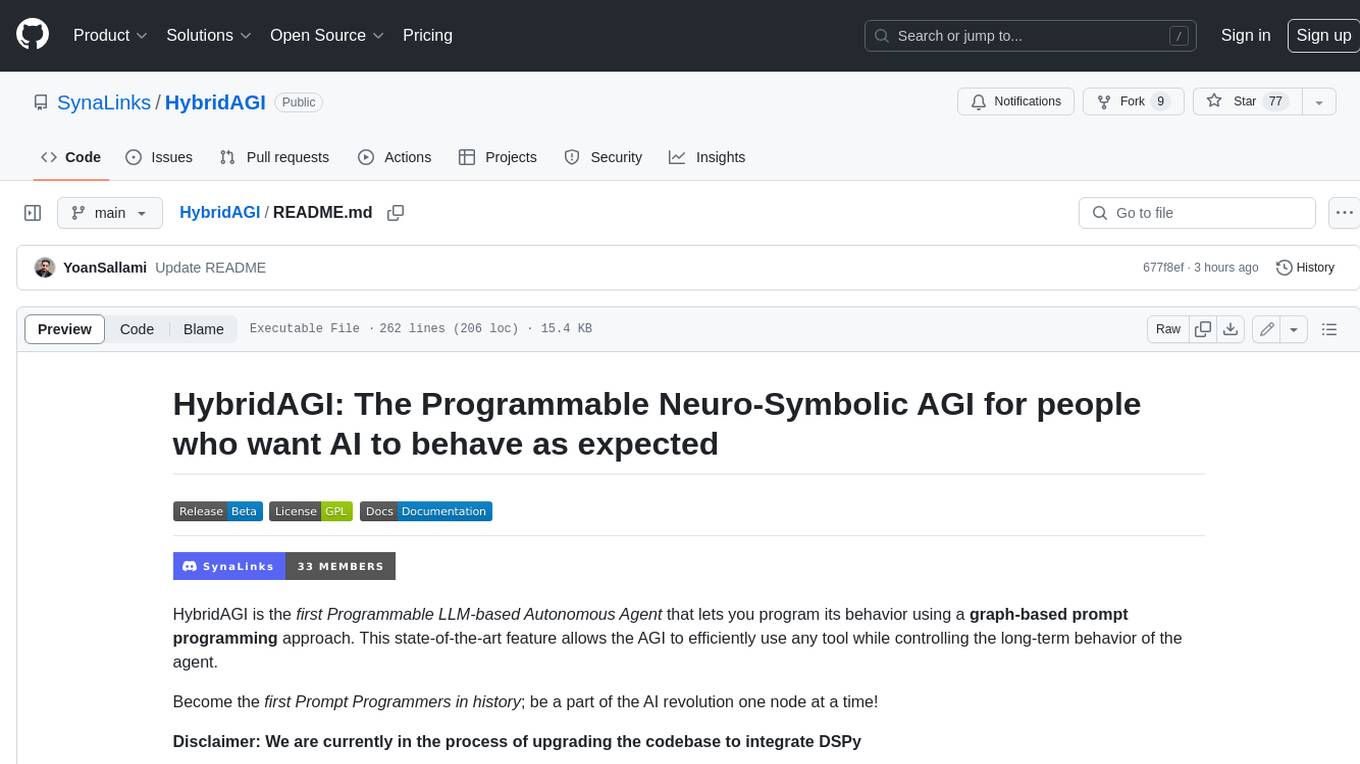The height and width of the screenshot is (764, 1360).
Task: Go to HybridAGI root in breadcrumb
Action: (220, 213)
